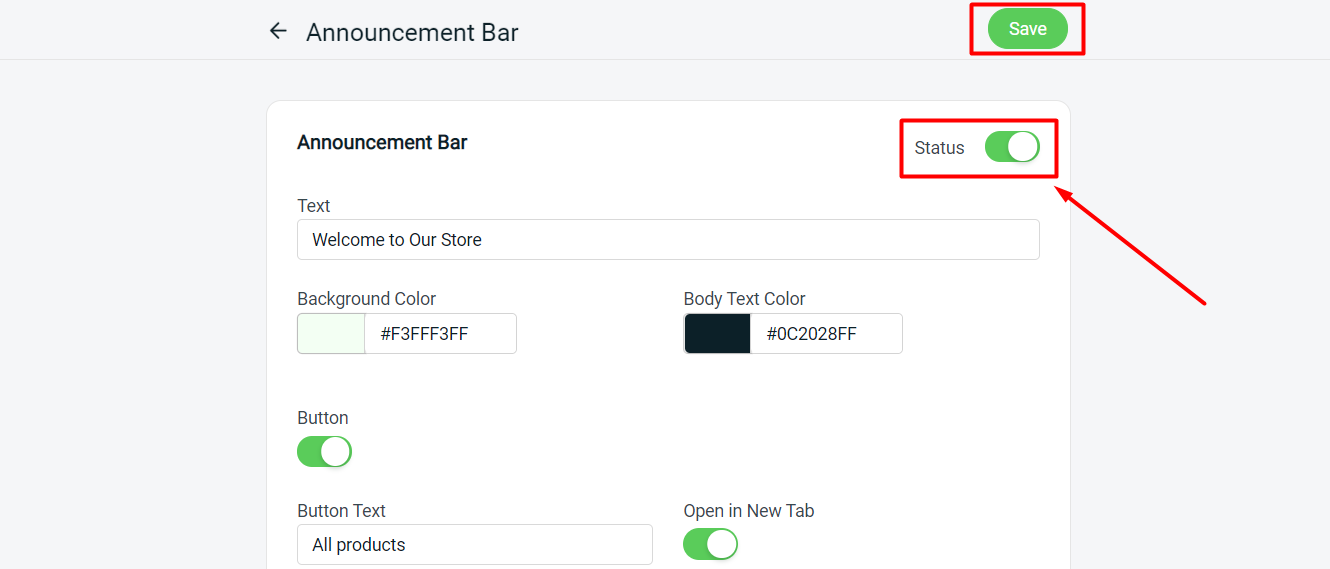The width and height of the screenshot is (1330, 569).
Task: Click the 'Text' field label
Action: pyautogui.click(x=313, y=206)
